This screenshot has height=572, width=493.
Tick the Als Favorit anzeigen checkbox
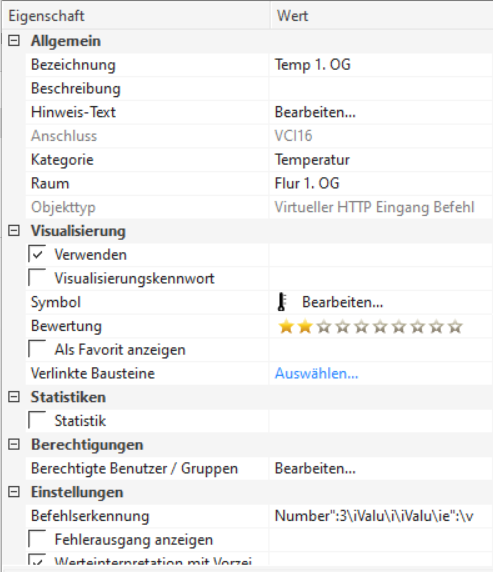click(x=37, y=349)
